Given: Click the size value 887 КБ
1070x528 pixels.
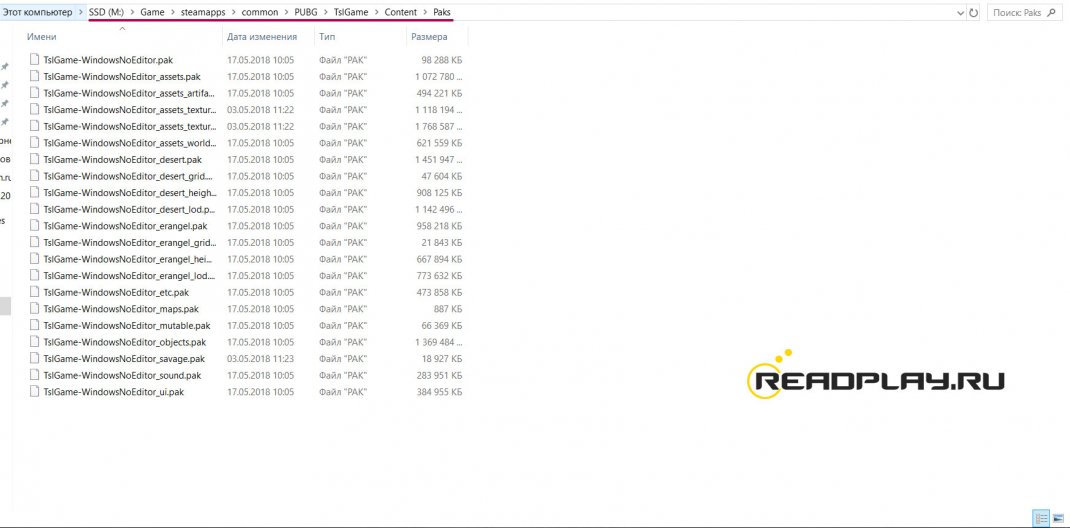Looking at the screenshot, I should pos(448,309).
